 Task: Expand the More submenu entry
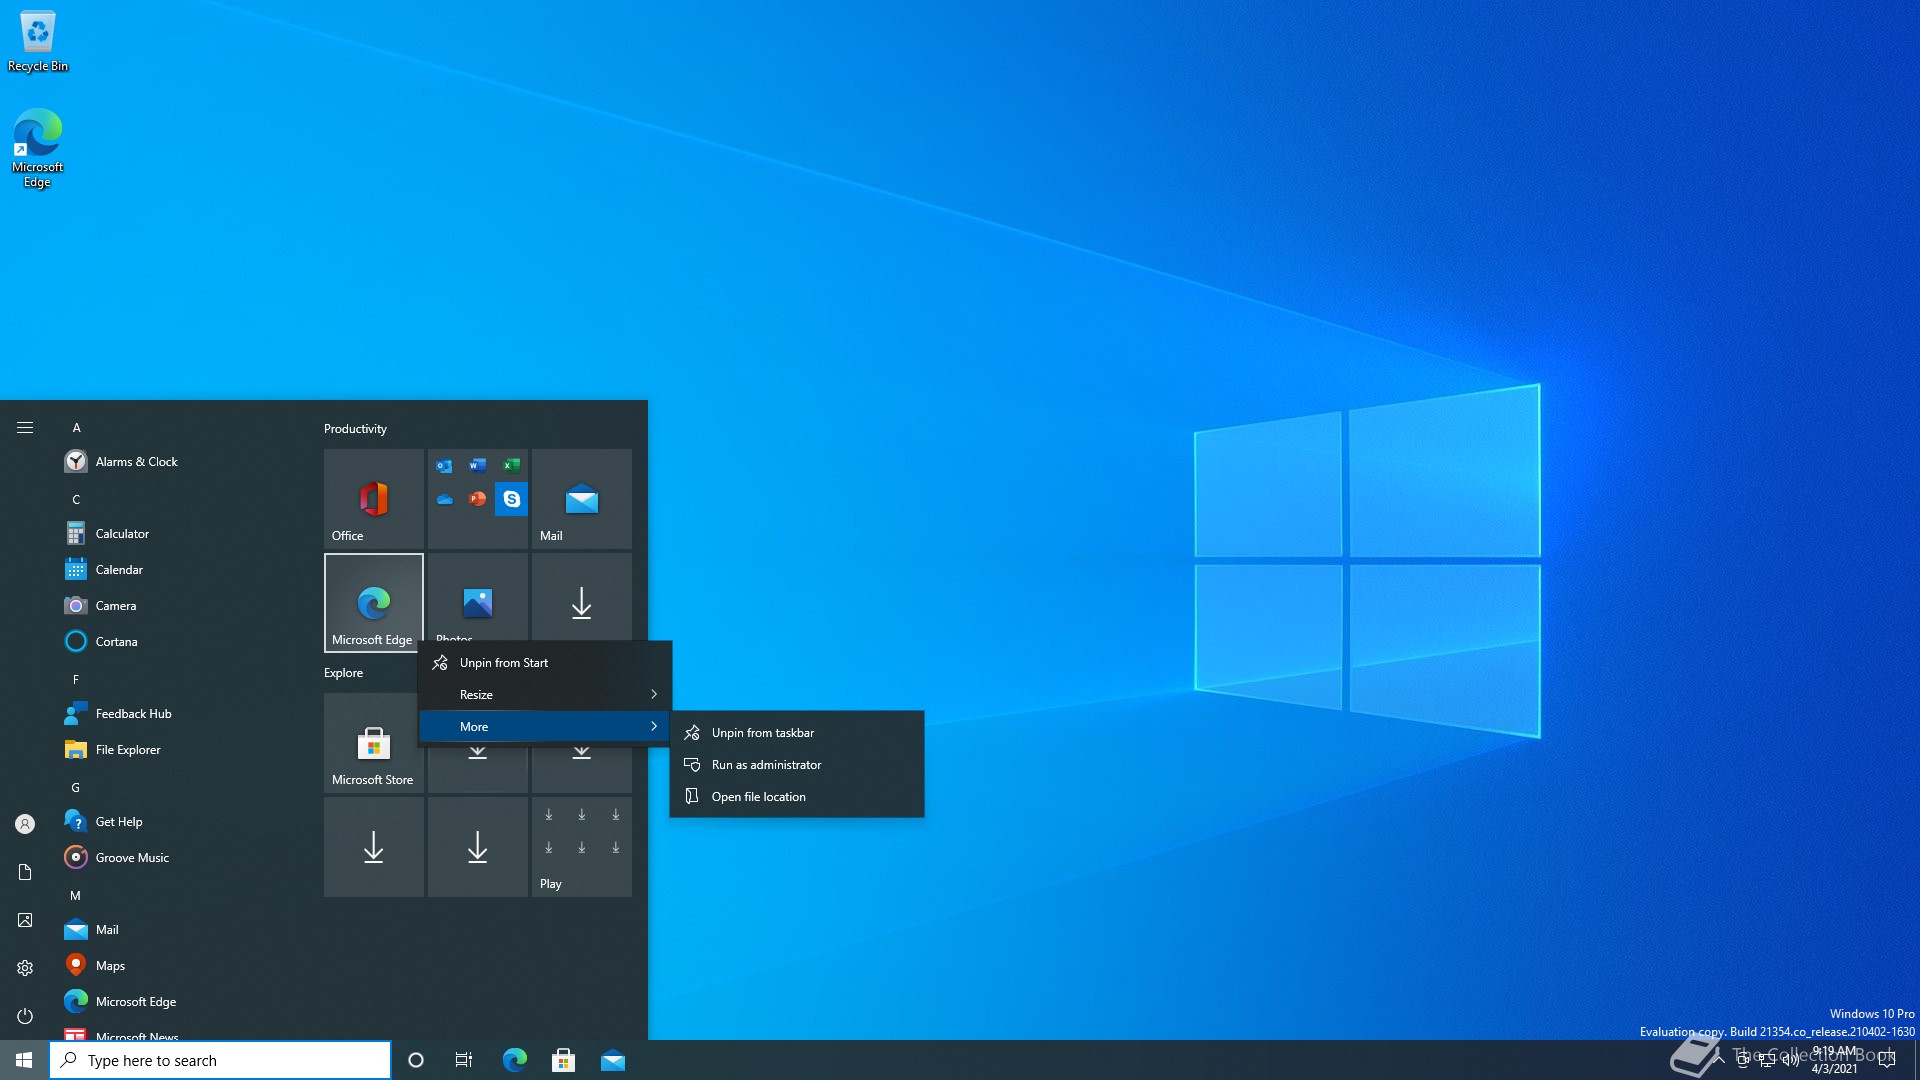(x=545, y=727)
